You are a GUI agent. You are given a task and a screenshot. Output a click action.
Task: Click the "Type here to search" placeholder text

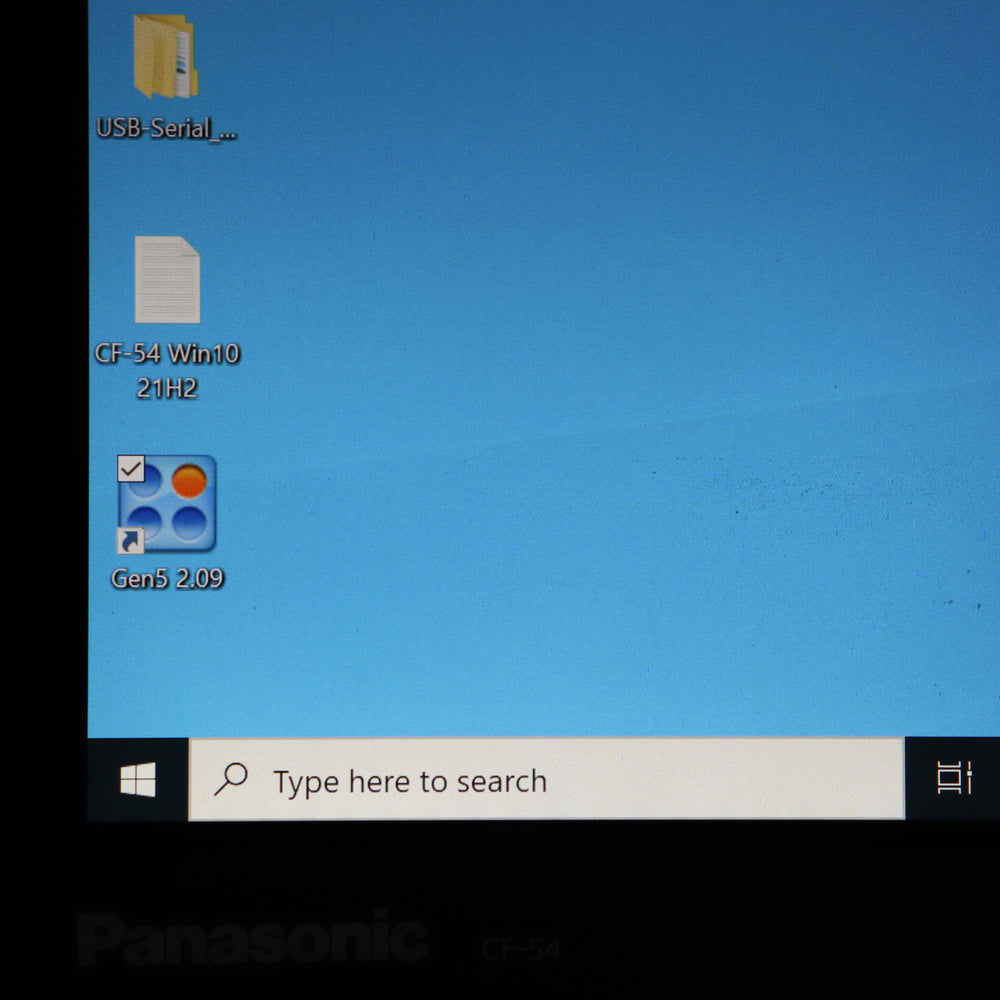click(x=410, y=782)
